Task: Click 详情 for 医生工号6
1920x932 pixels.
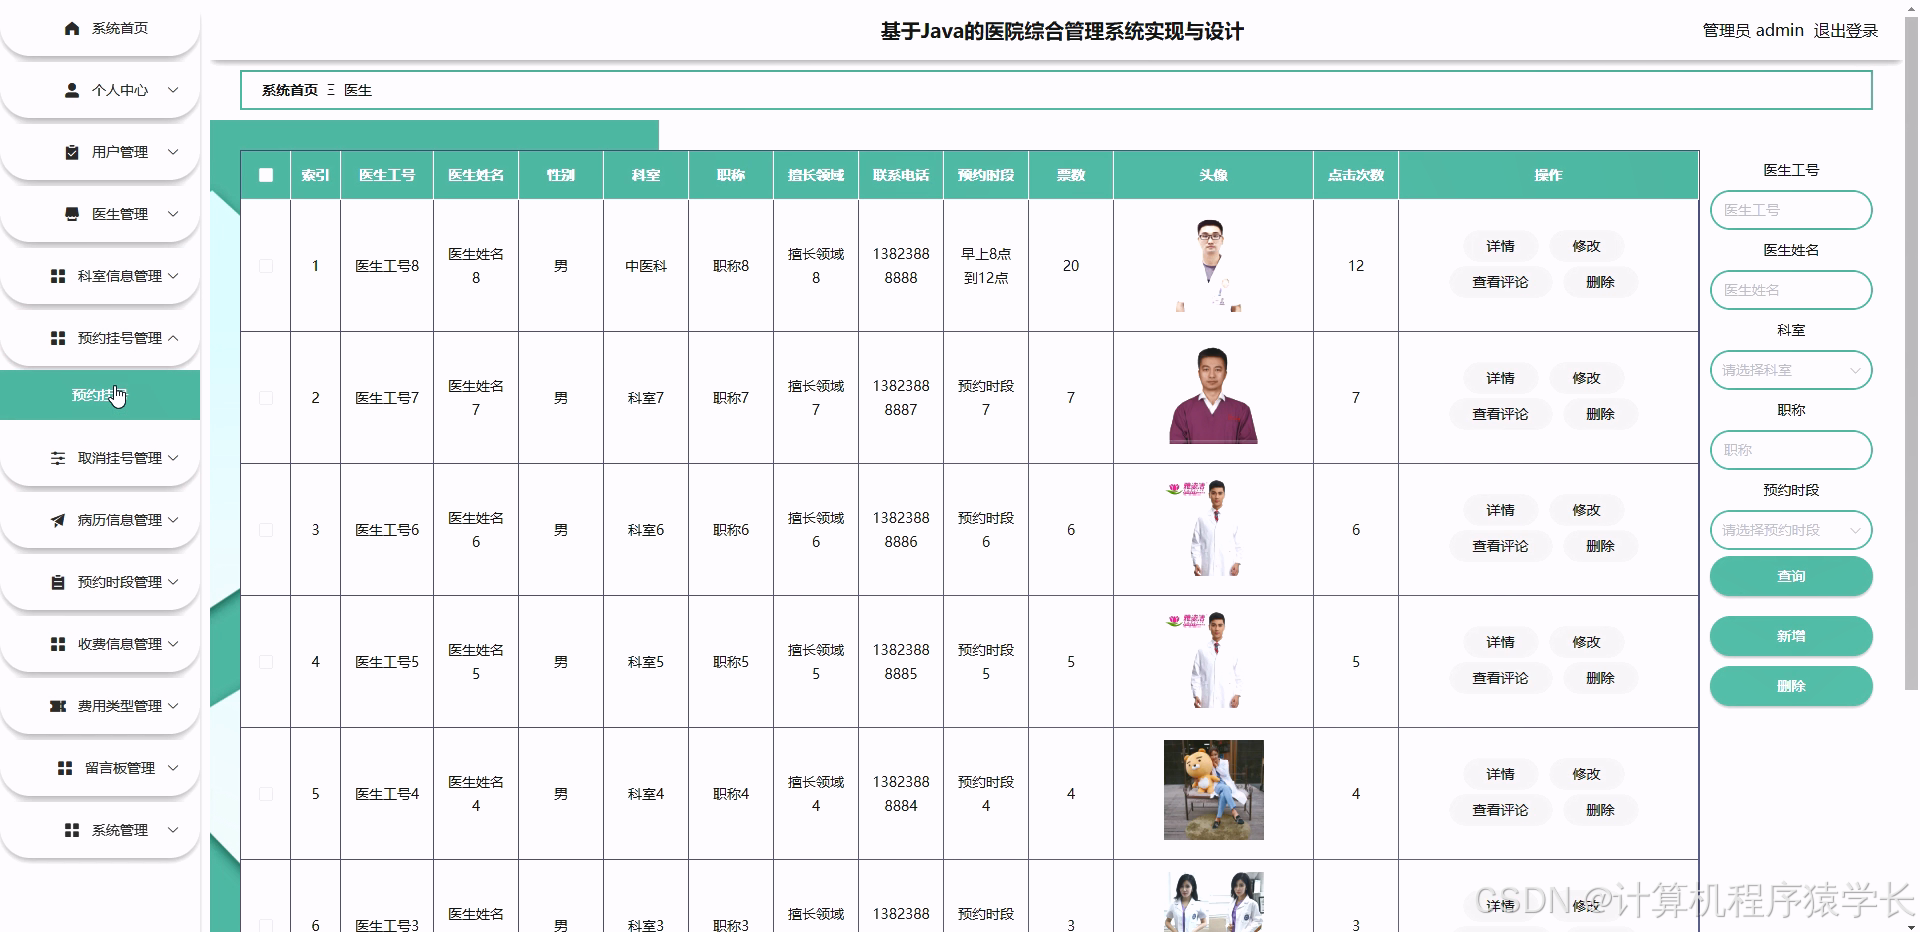Action: 1500,510
